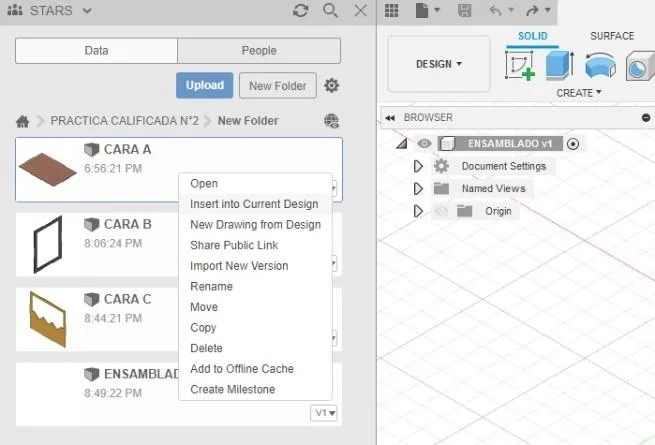Select the CARA B thumbnail

pyautogui.click(x=48, y=244)
